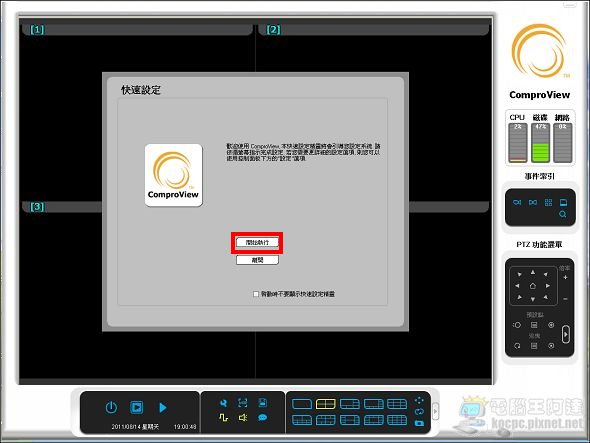The height and width of the screenshot is (443, 590).
Task: Click the highlighted start button in the wizard
Action: [257, 242]
